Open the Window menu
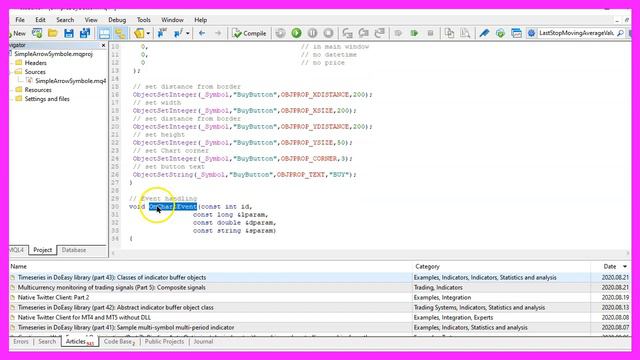This screenshot has width=640, height=360. (x=172, y=20)
